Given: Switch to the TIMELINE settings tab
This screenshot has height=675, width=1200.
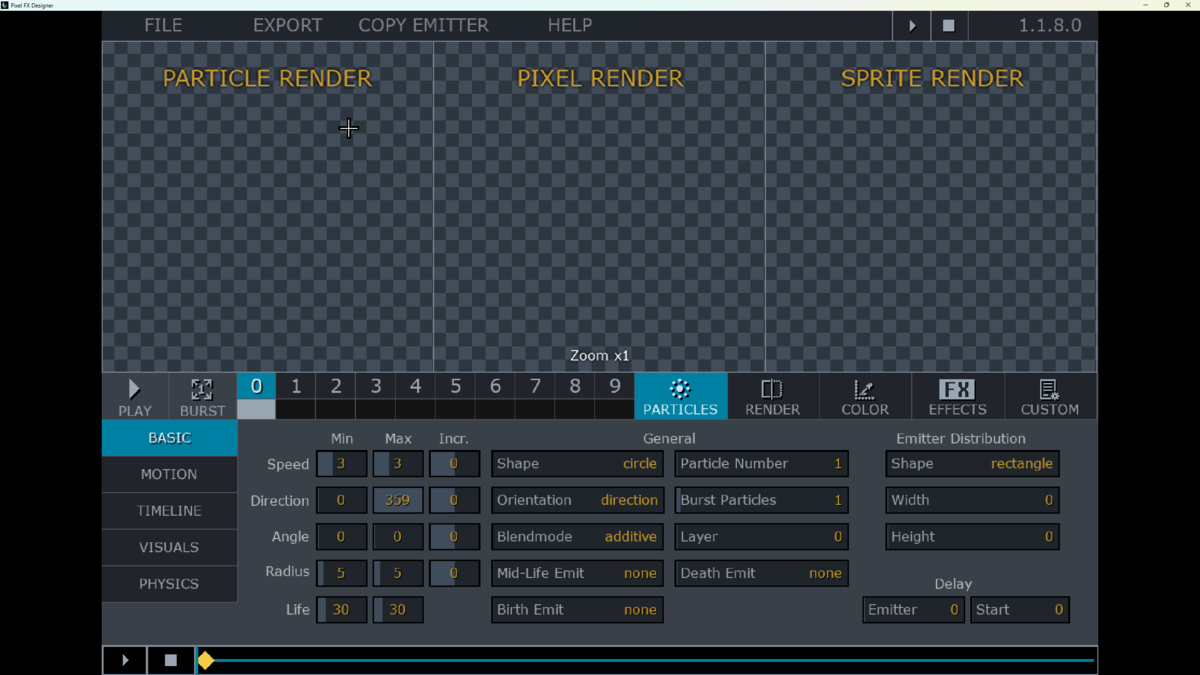Looking at the screenshot, I should point(170,511).
